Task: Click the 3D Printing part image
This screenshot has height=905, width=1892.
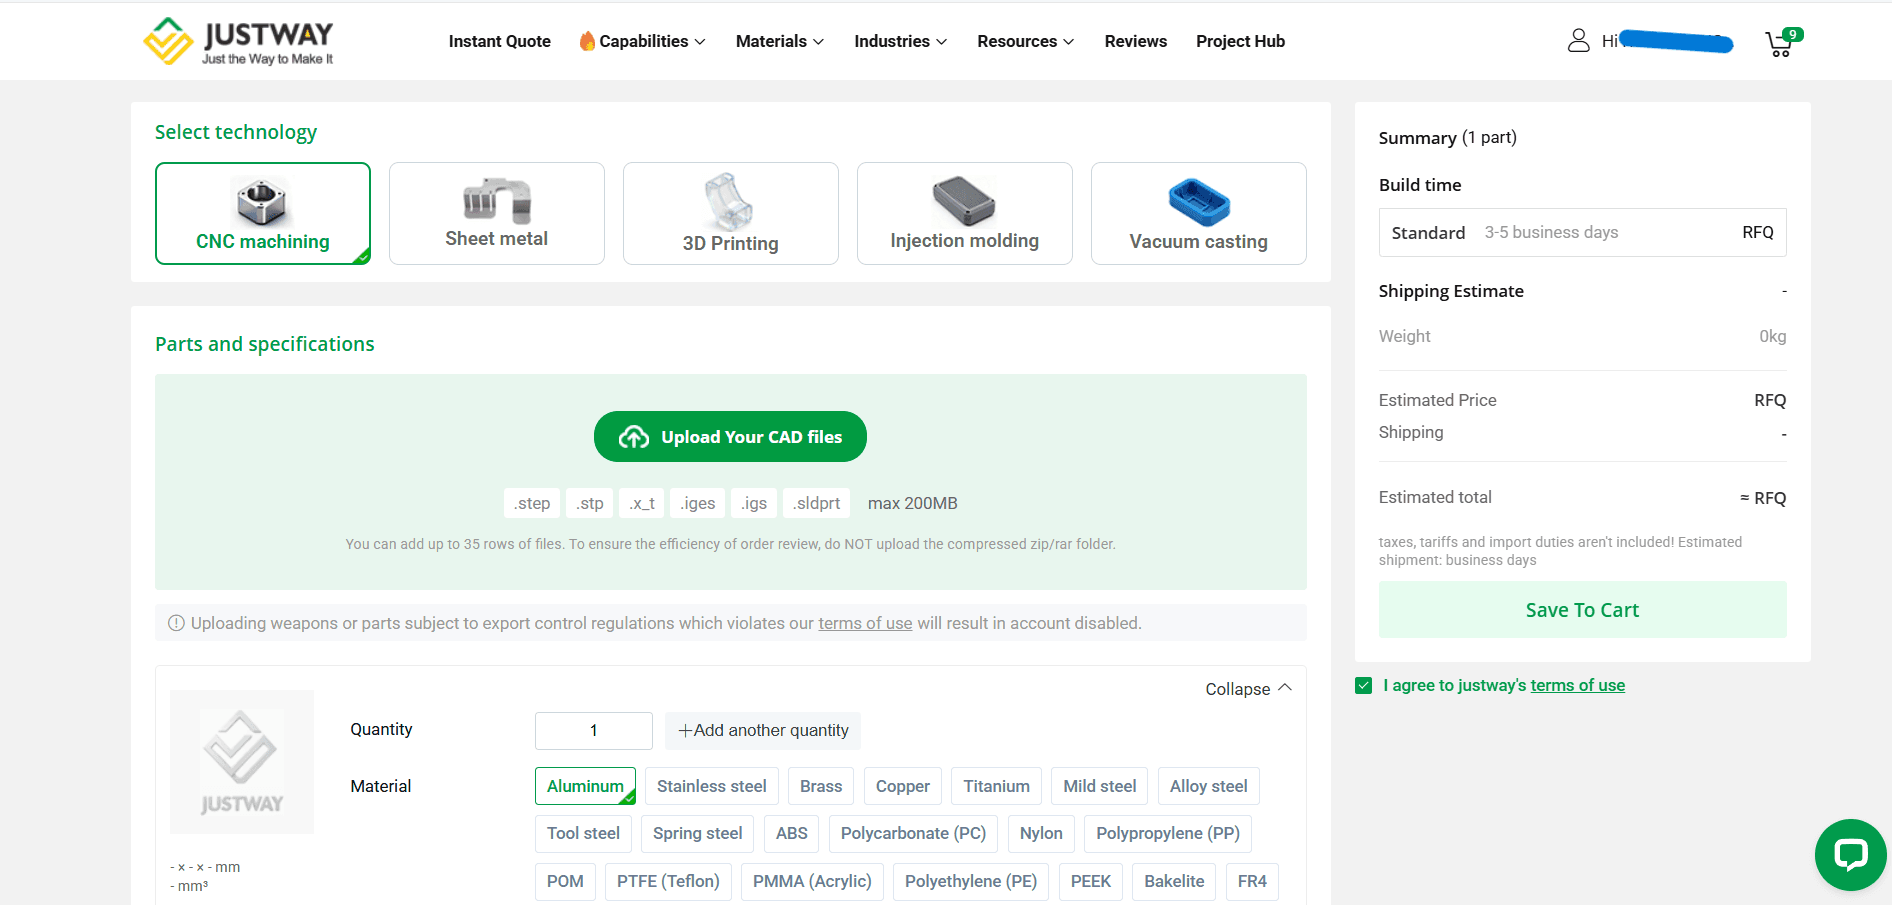Action: point(730,202)
